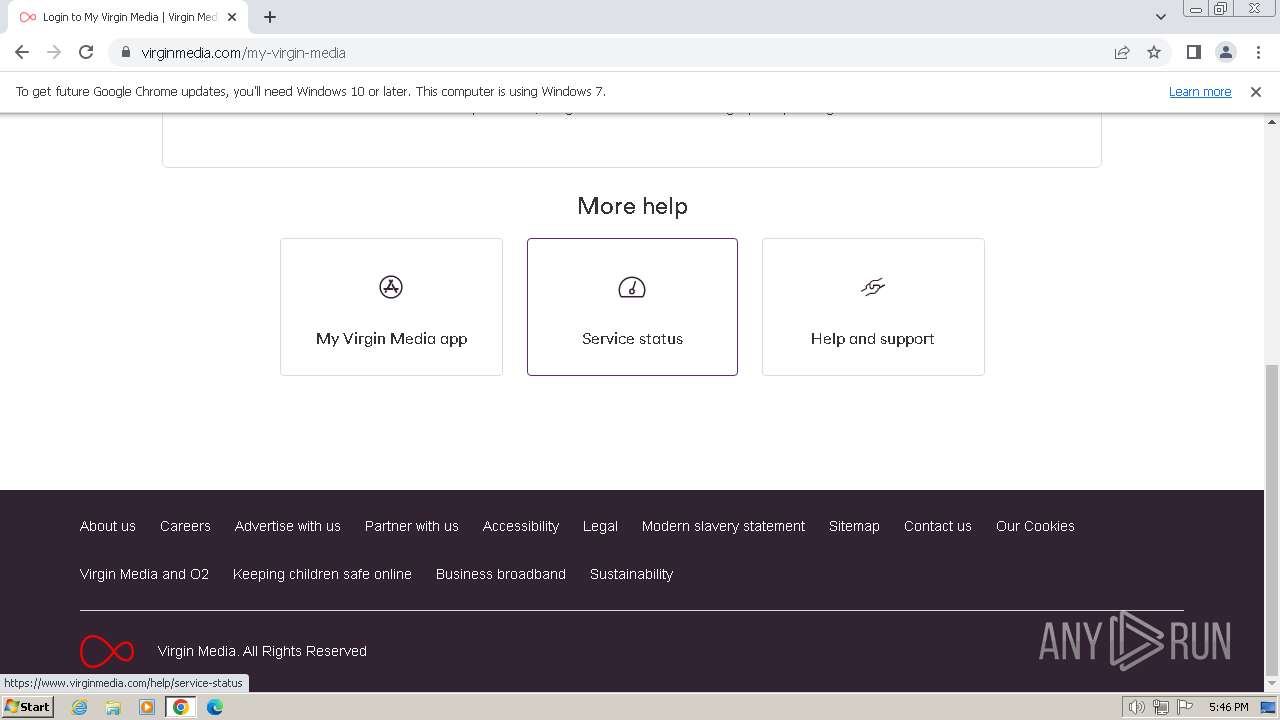Open Business broadband footer link

(x=501, y=574)
